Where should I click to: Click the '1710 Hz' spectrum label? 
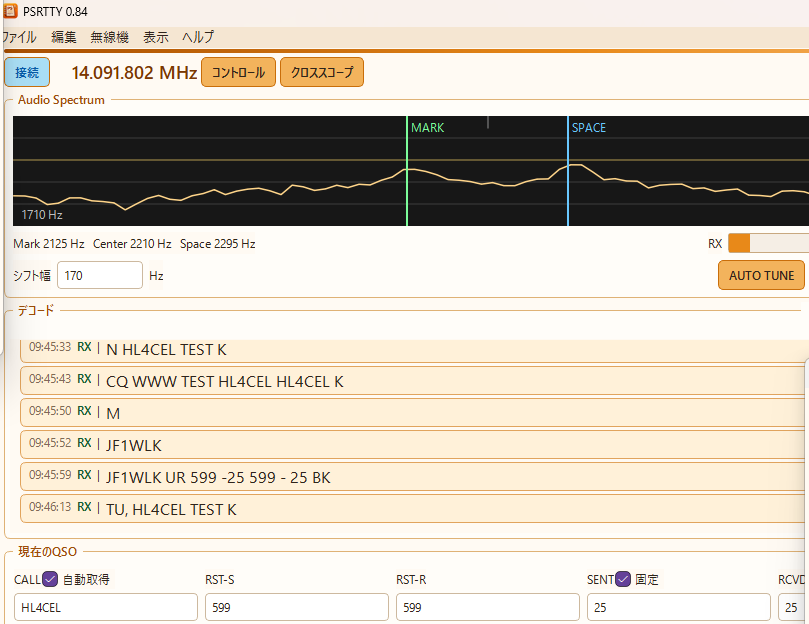[x=42, y=215]
